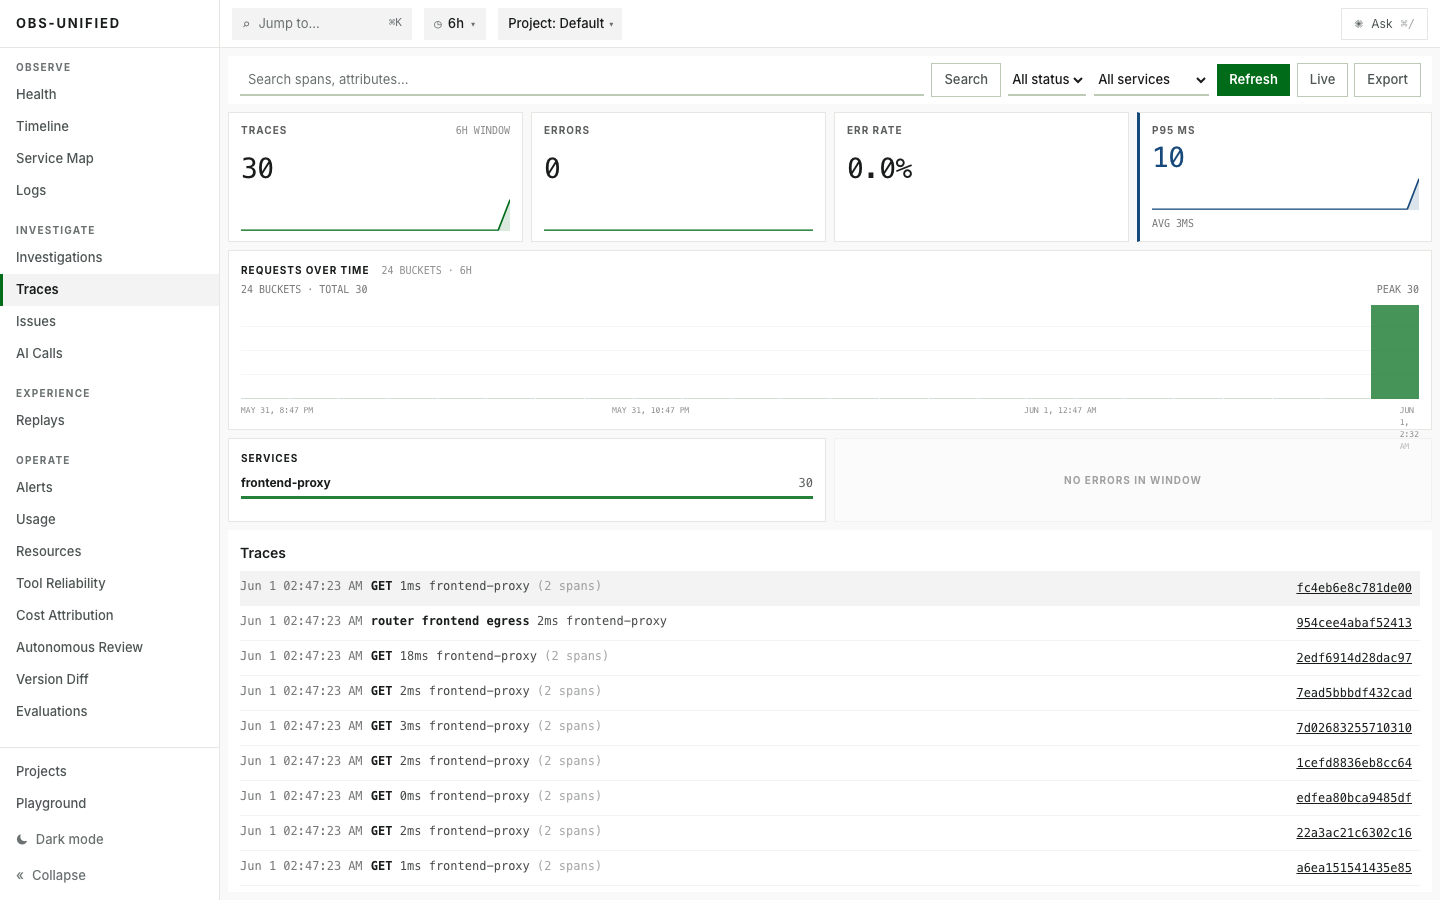Open the All status filter dropdown

click(1047, 80)
